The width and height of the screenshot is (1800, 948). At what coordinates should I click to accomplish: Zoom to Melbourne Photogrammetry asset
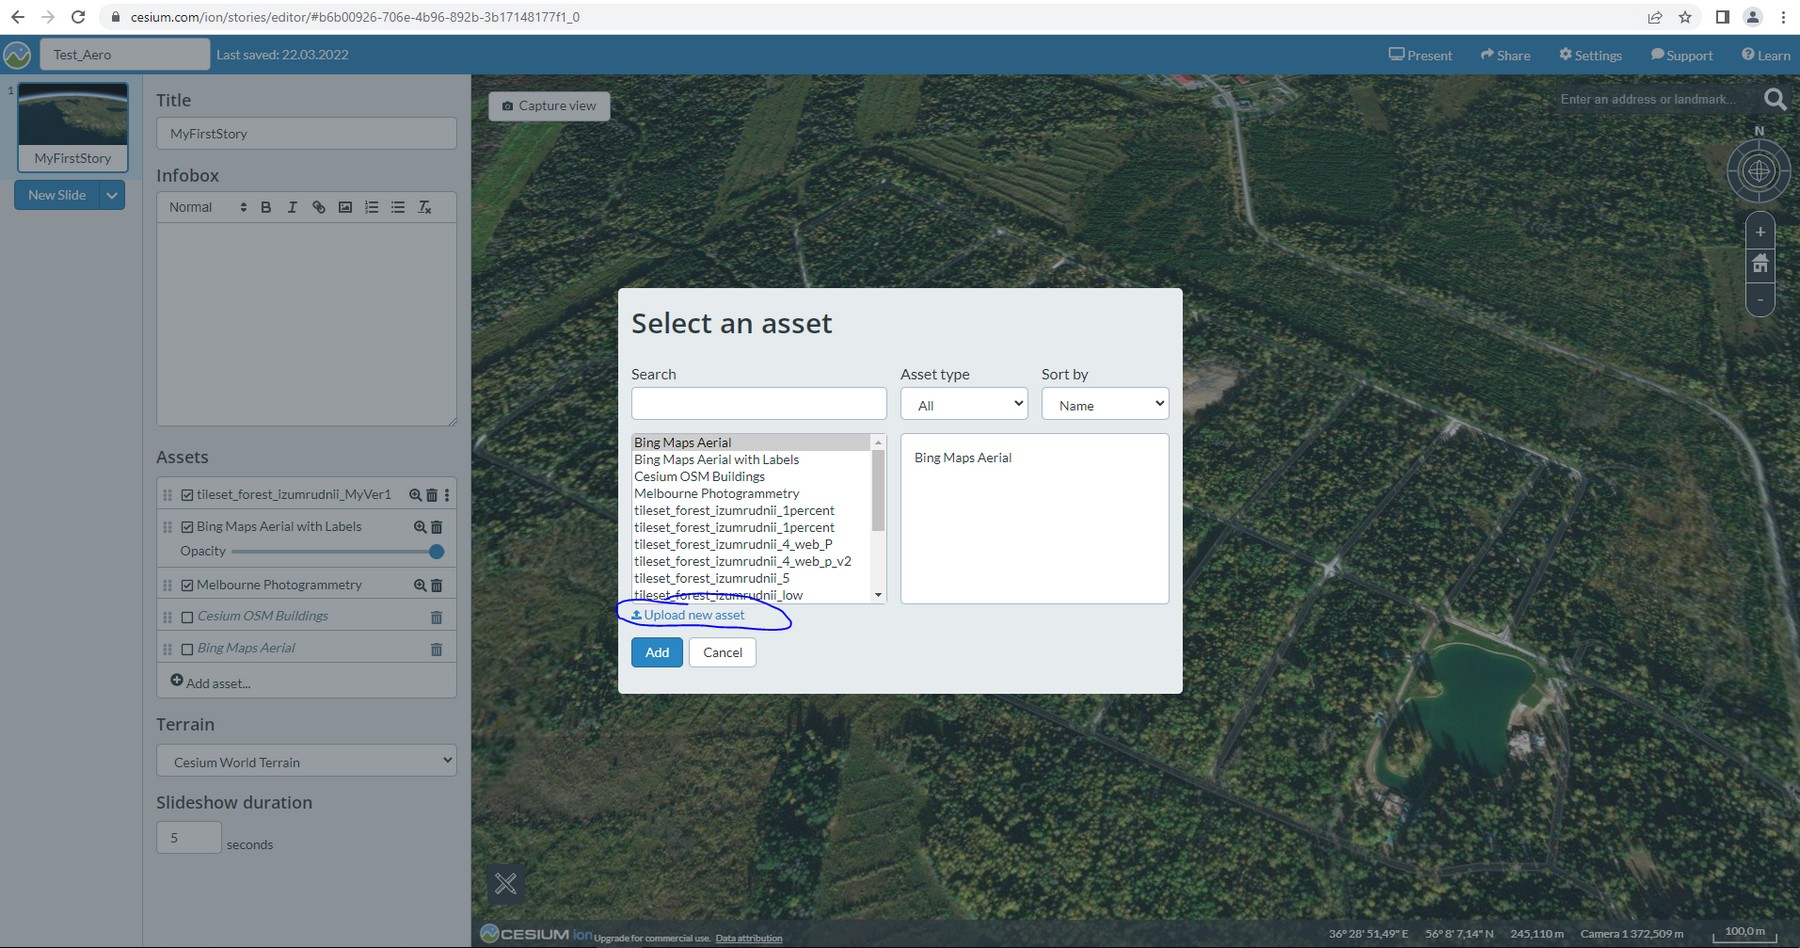pyautogui.click(x=420, y=585)
